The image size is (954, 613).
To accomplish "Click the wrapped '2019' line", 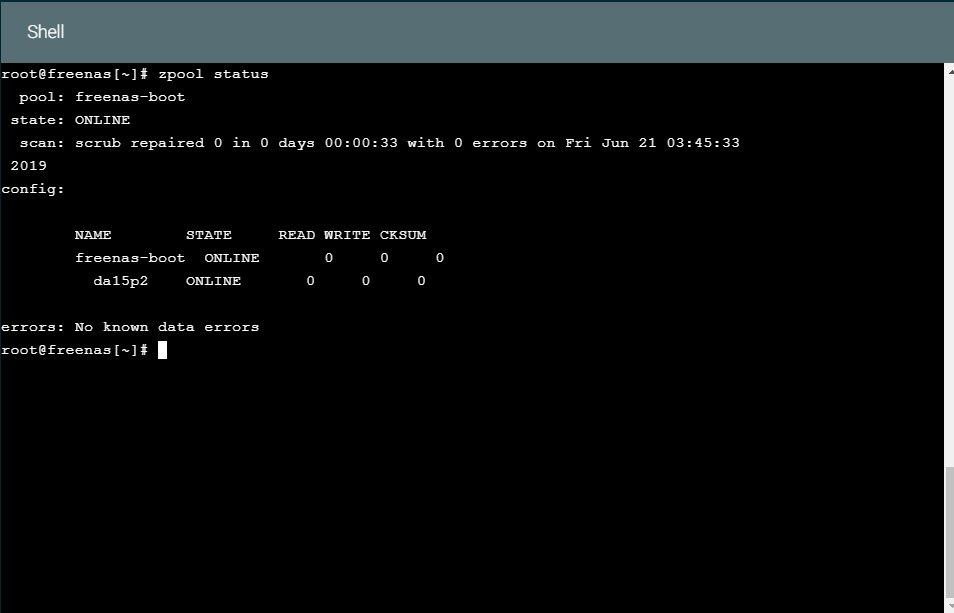I will coord(29,166).
